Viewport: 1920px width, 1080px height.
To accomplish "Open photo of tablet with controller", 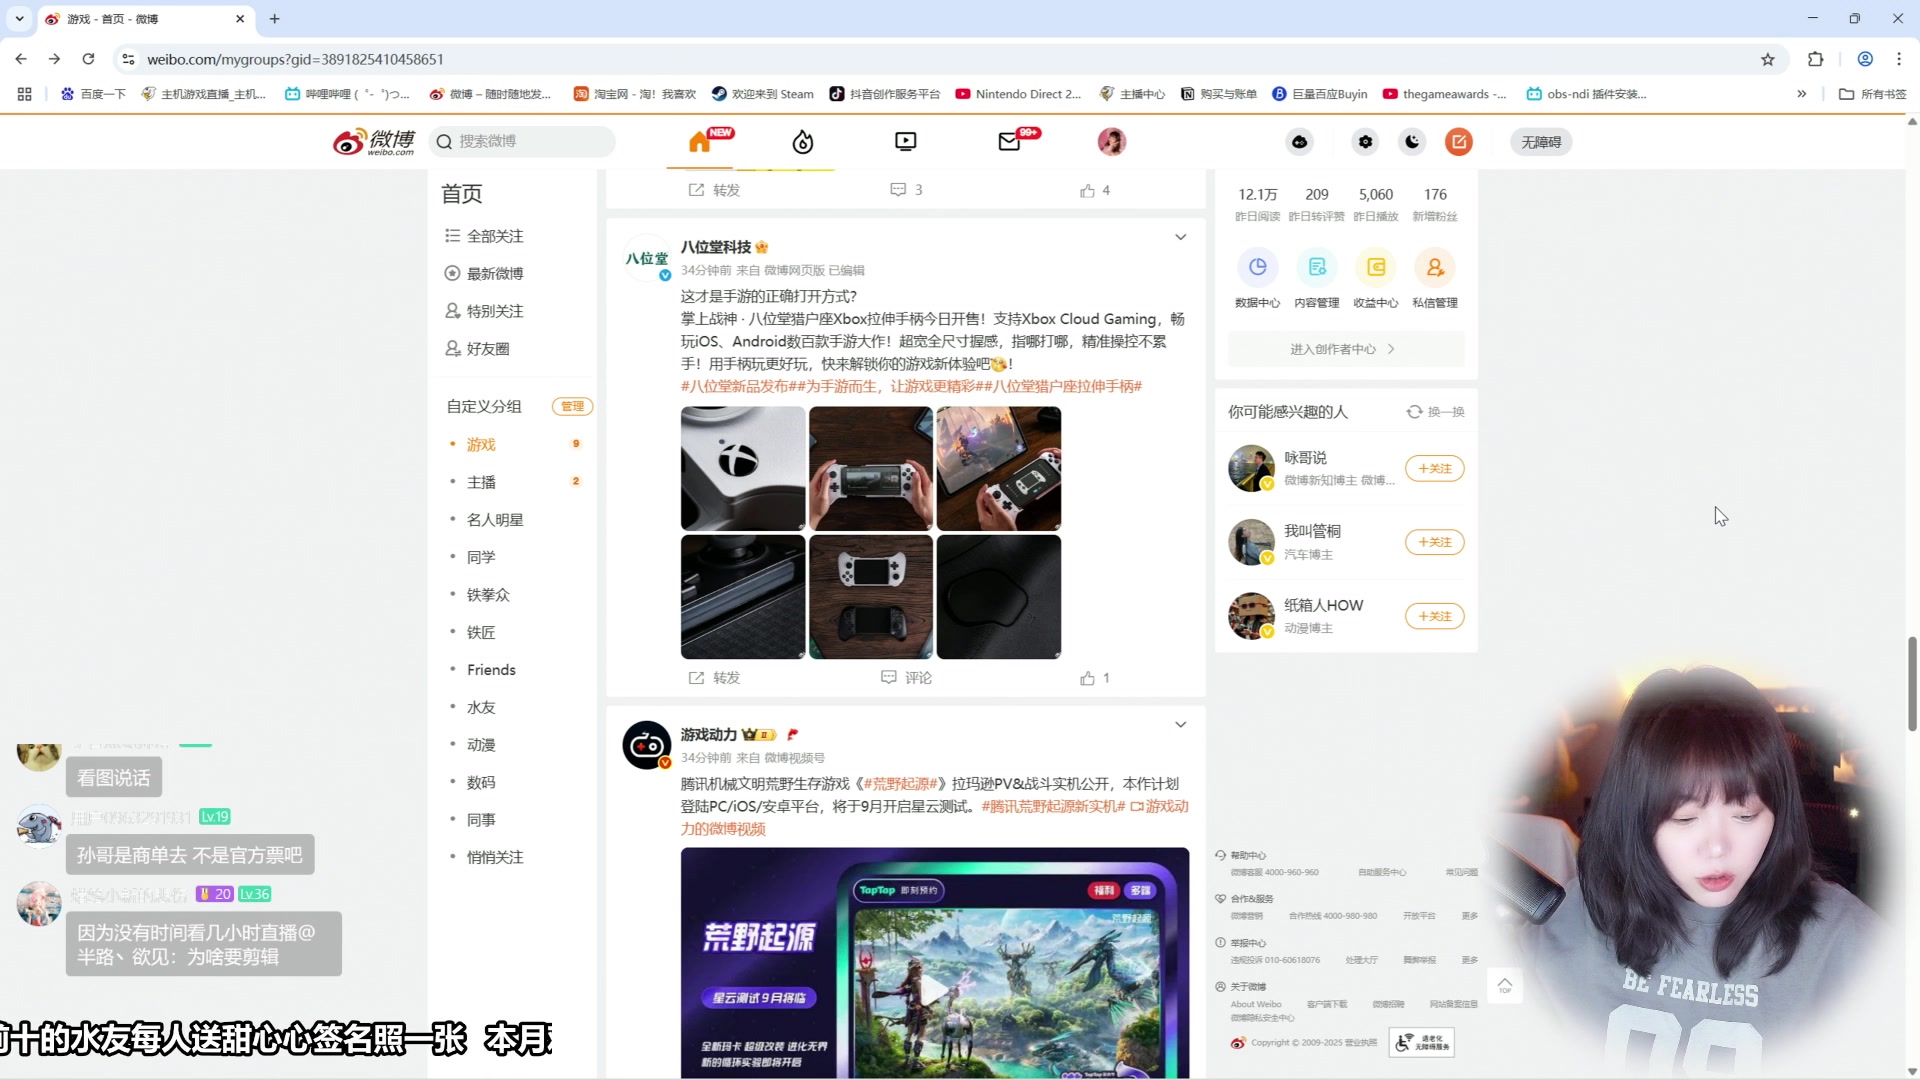I will (999, 468).
